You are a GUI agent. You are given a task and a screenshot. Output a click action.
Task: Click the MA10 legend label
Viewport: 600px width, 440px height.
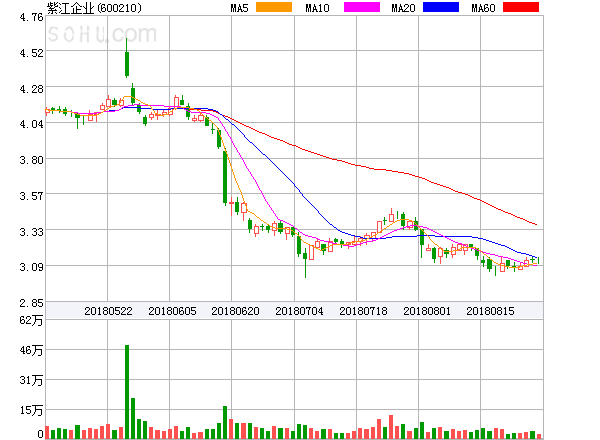pyautogui.click(x=317, y=8)
